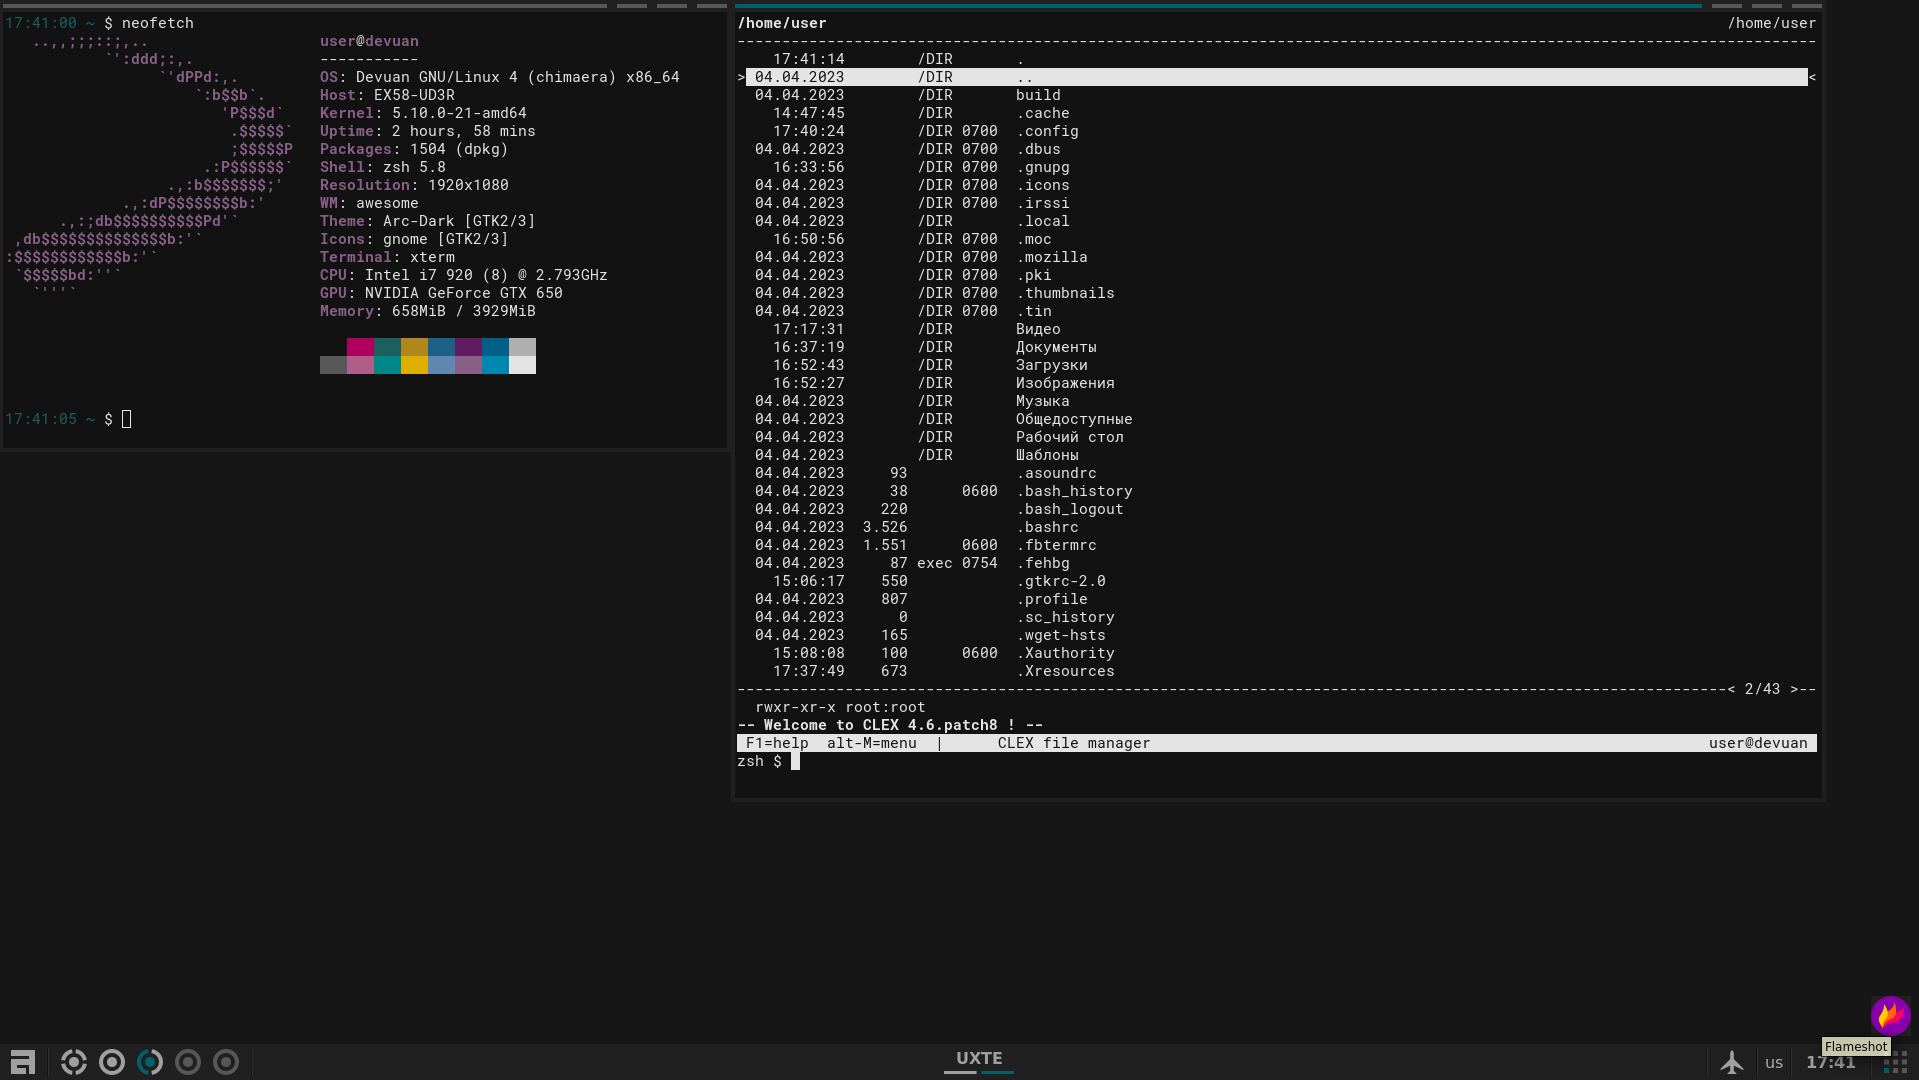Viewport: 1919px width, 1080px height.
Task: Select the '.bash_logout' file row
Action: [1277, 509]
